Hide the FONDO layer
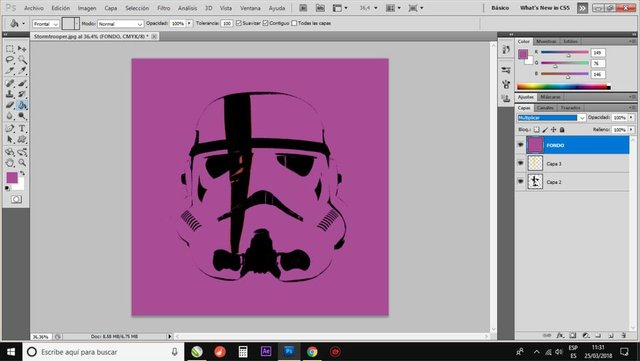The height and width of the screenshot is (361, 640). click(x=520, y=145)
